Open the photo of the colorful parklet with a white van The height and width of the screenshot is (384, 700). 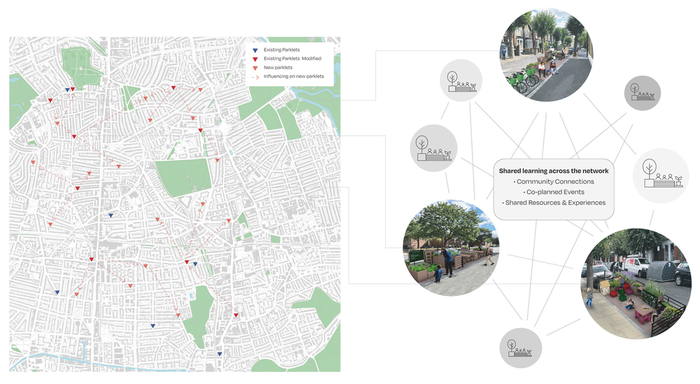point(636,284)
